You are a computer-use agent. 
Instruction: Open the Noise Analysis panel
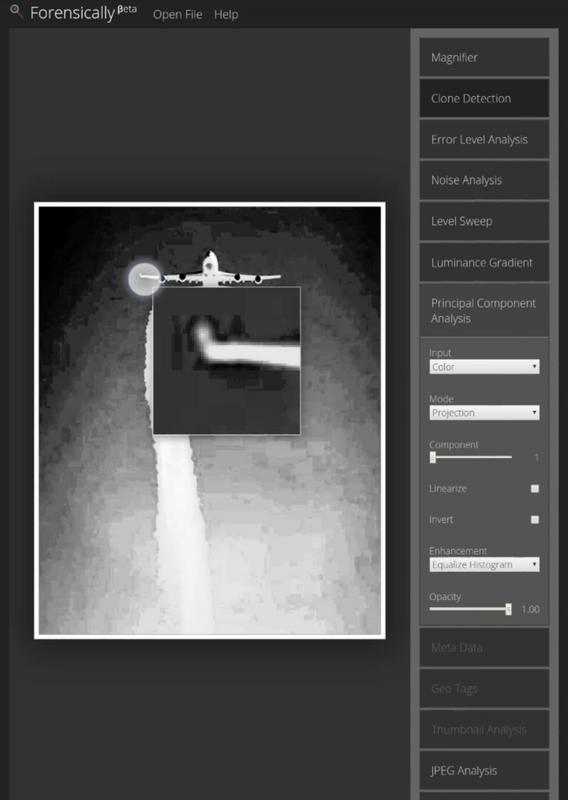(484, 180)
